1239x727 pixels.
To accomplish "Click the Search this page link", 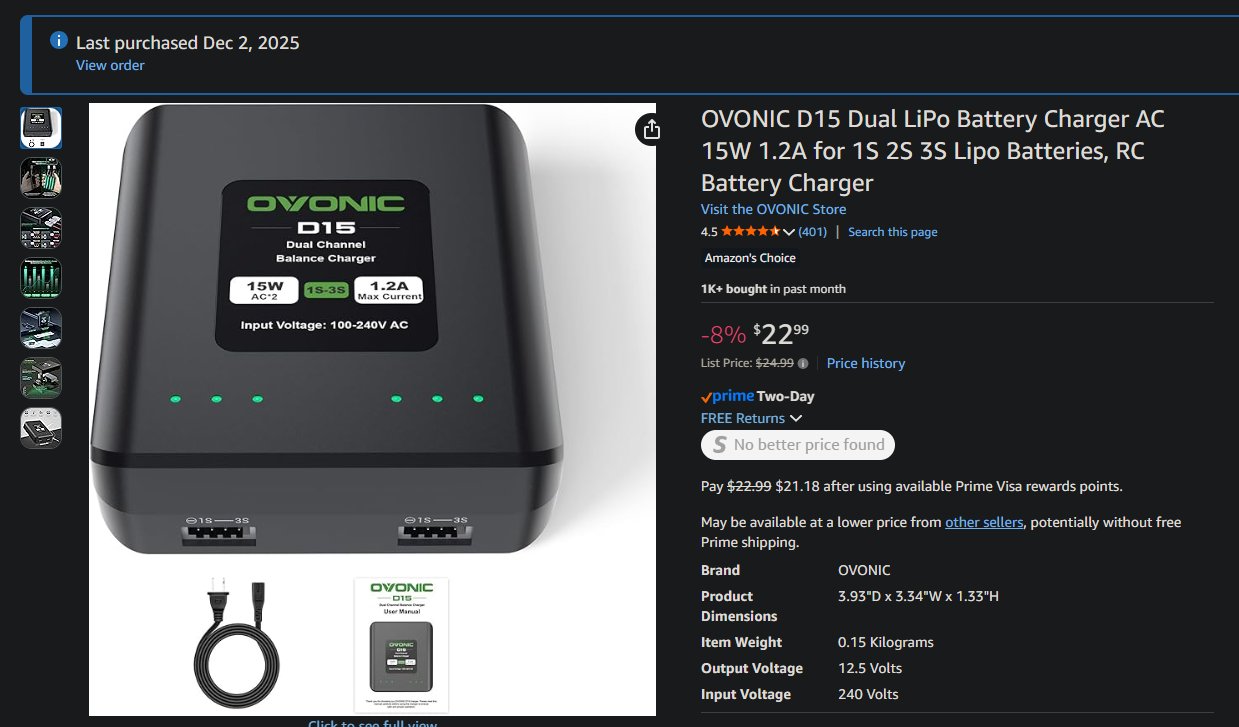I will click(892, 232).
